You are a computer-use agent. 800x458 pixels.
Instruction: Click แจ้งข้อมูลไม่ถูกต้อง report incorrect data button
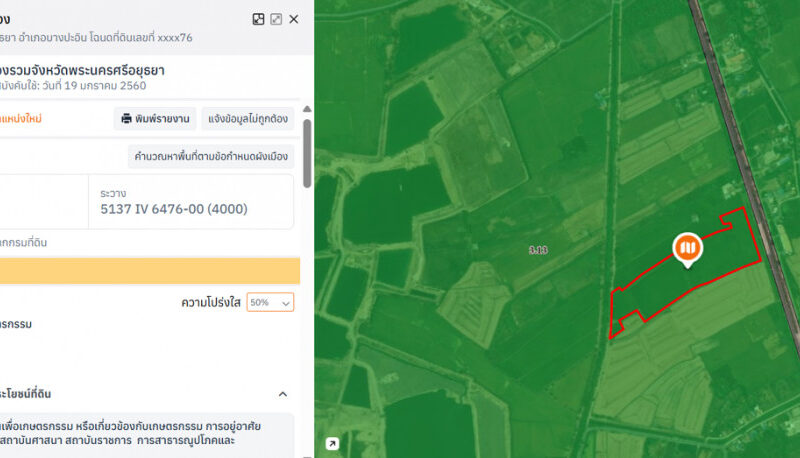tap(247, 118)
